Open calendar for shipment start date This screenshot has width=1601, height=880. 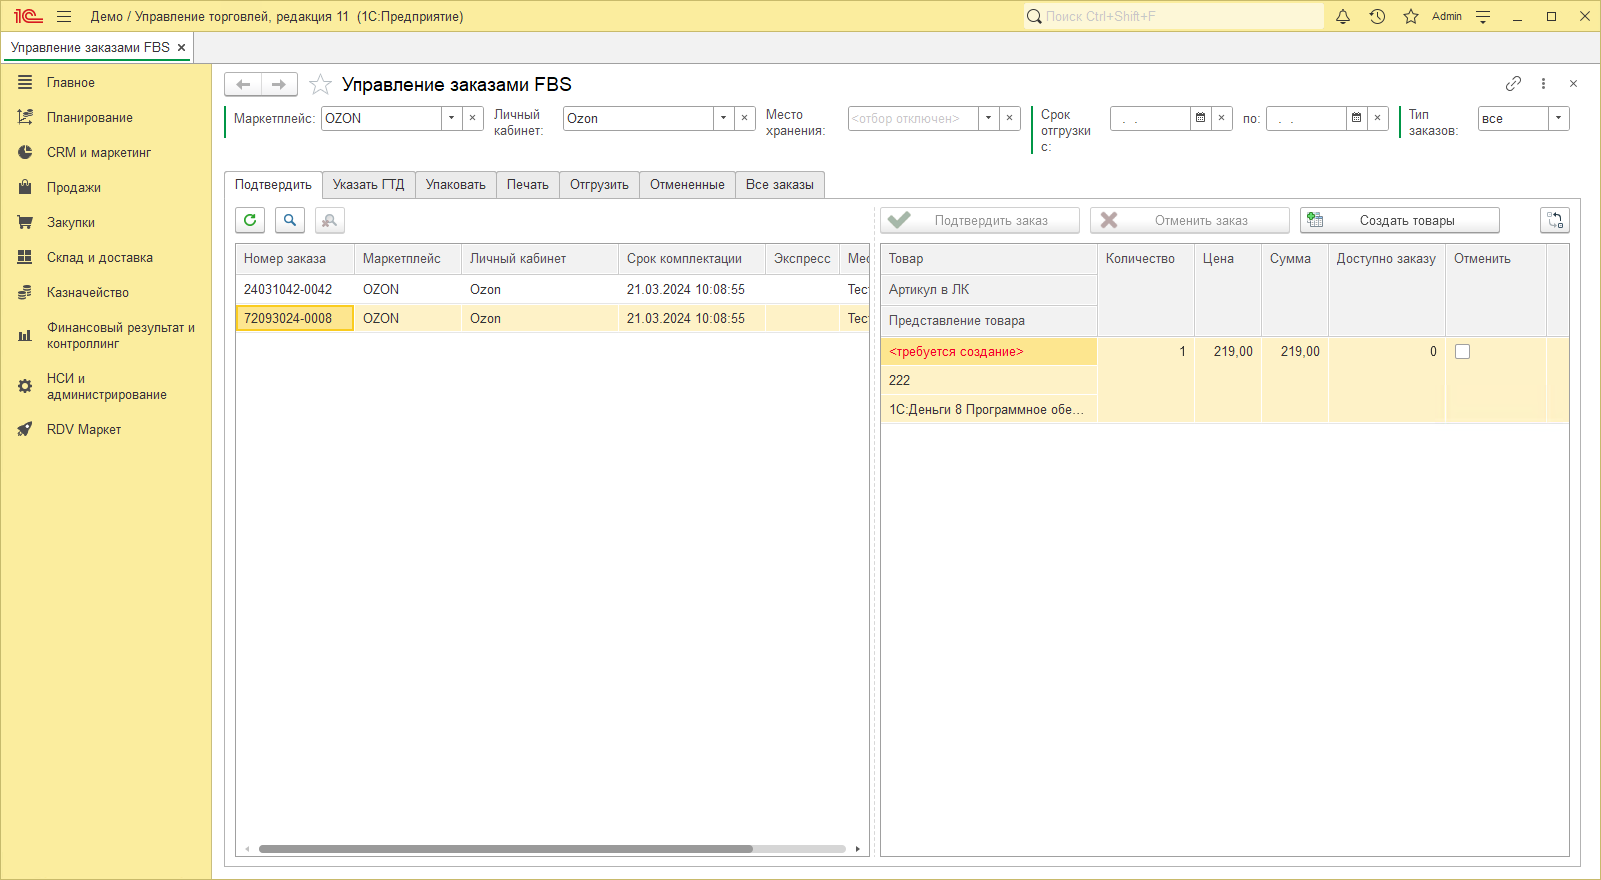pos(1200,118)
